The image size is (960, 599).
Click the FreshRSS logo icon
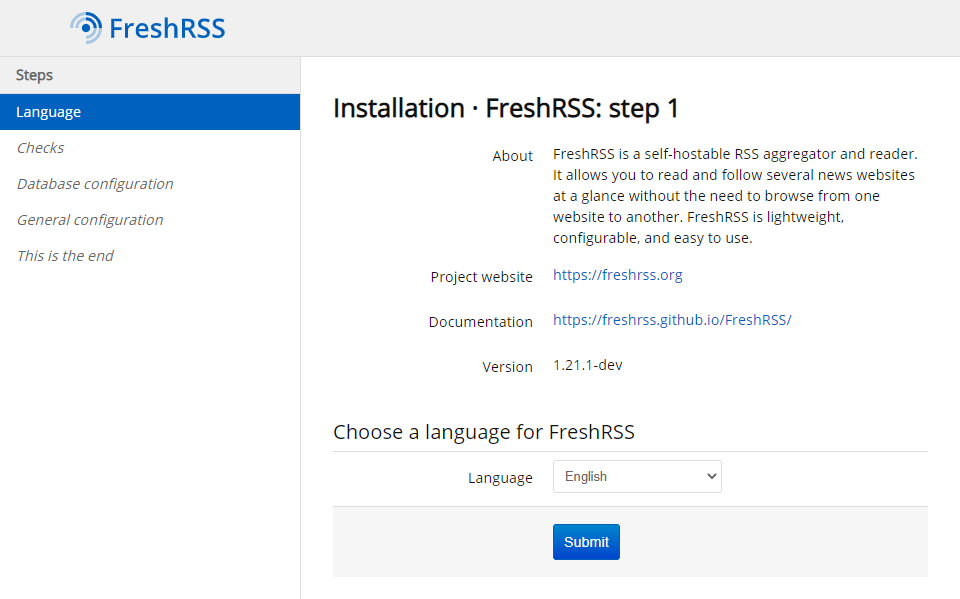click(84, 26)
